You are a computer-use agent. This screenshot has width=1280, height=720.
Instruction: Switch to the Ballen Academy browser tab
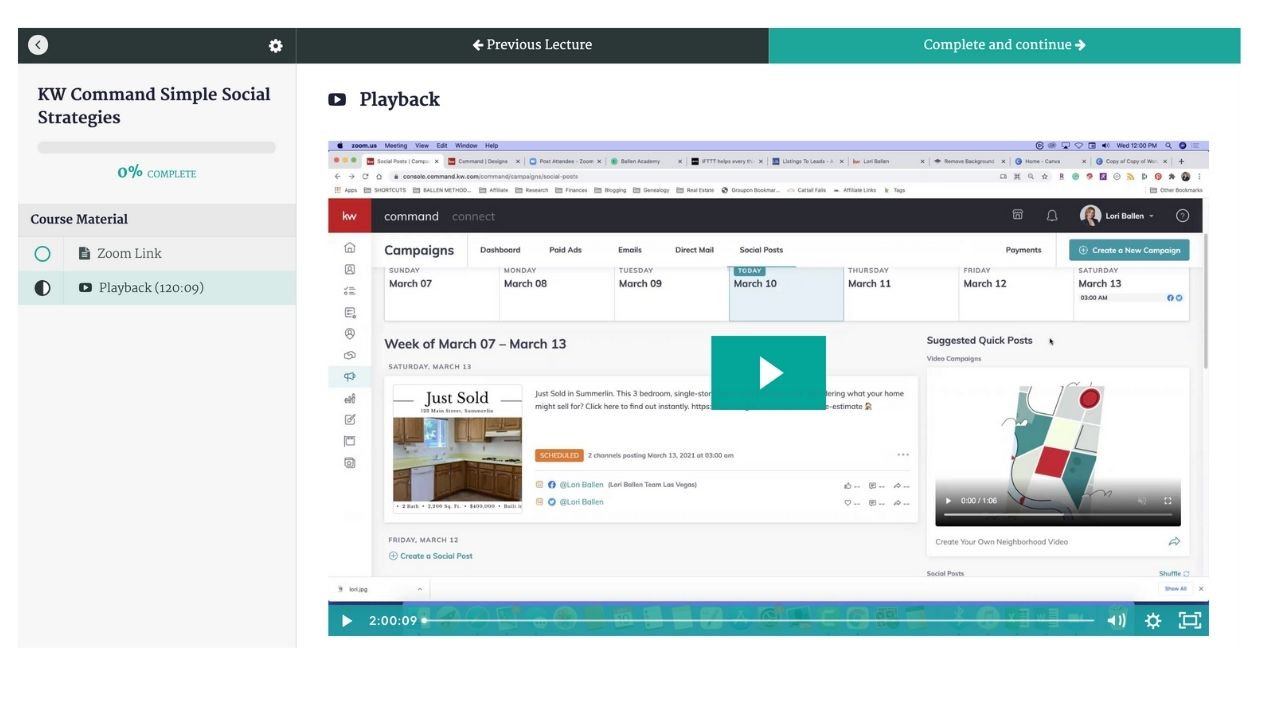coord(646,161)
